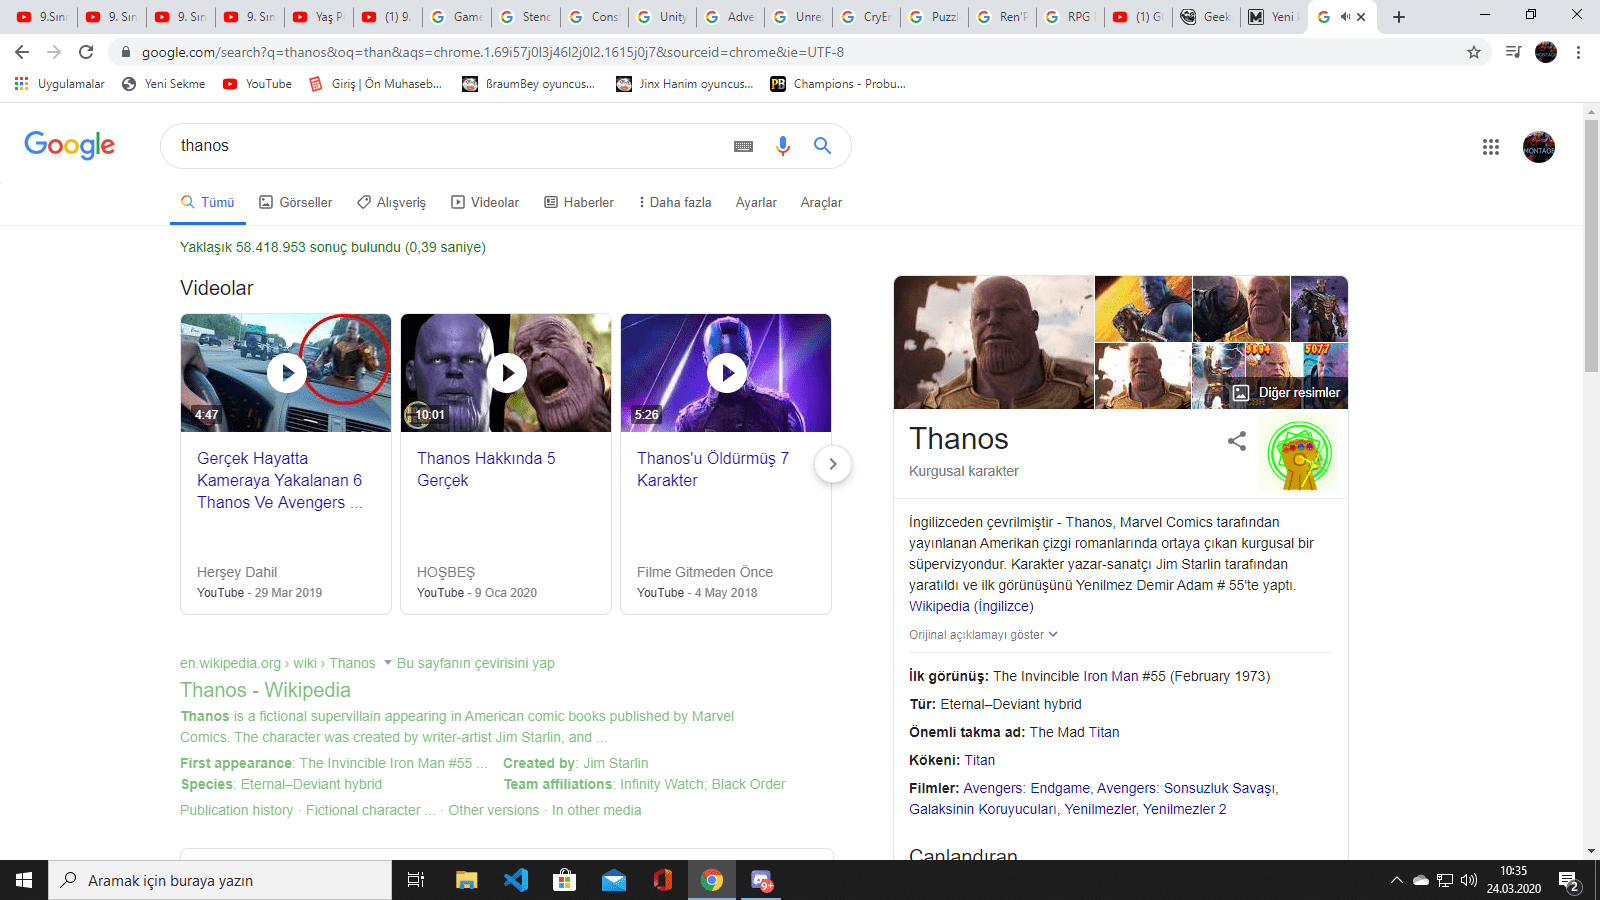The width and height of the screenshot is (1600, 900).
Task: Click Windows search box Aramak için buraya yazın
Action: tap(220, 880)
